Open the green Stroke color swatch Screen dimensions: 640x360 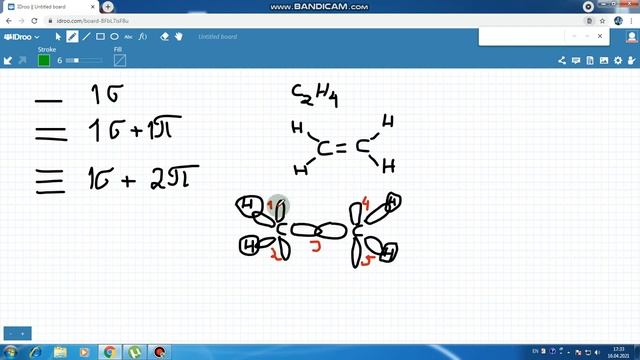pyautogui.click(x=44, y=60)
